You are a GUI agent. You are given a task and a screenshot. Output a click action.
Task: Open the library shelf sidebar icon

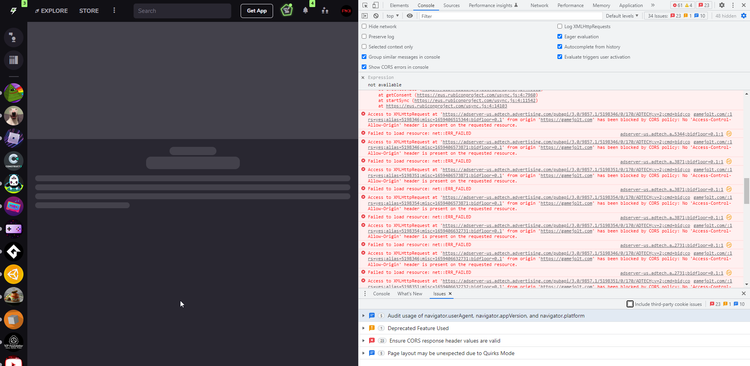coord(13,60)
